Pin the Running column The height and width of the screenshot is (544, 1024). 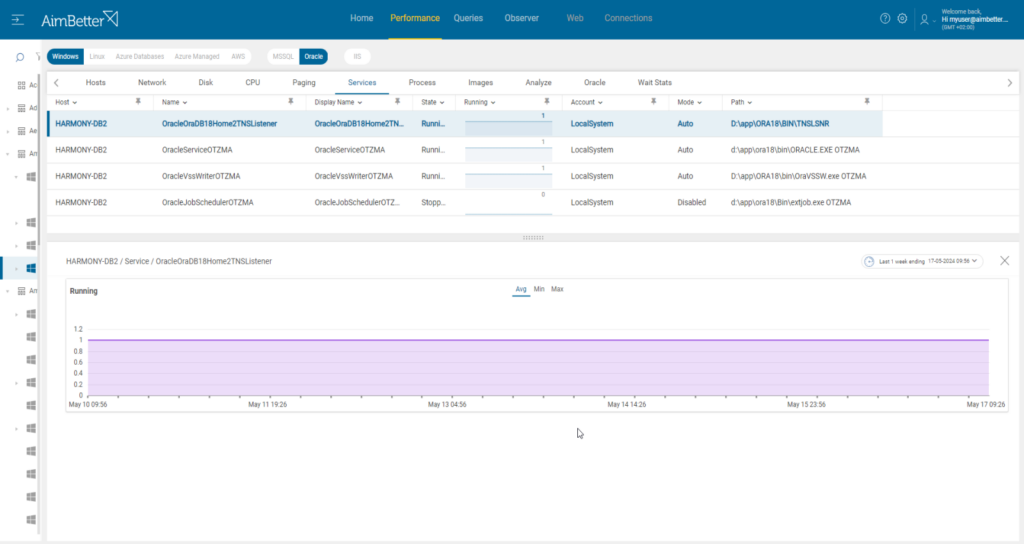coord(547,102)
